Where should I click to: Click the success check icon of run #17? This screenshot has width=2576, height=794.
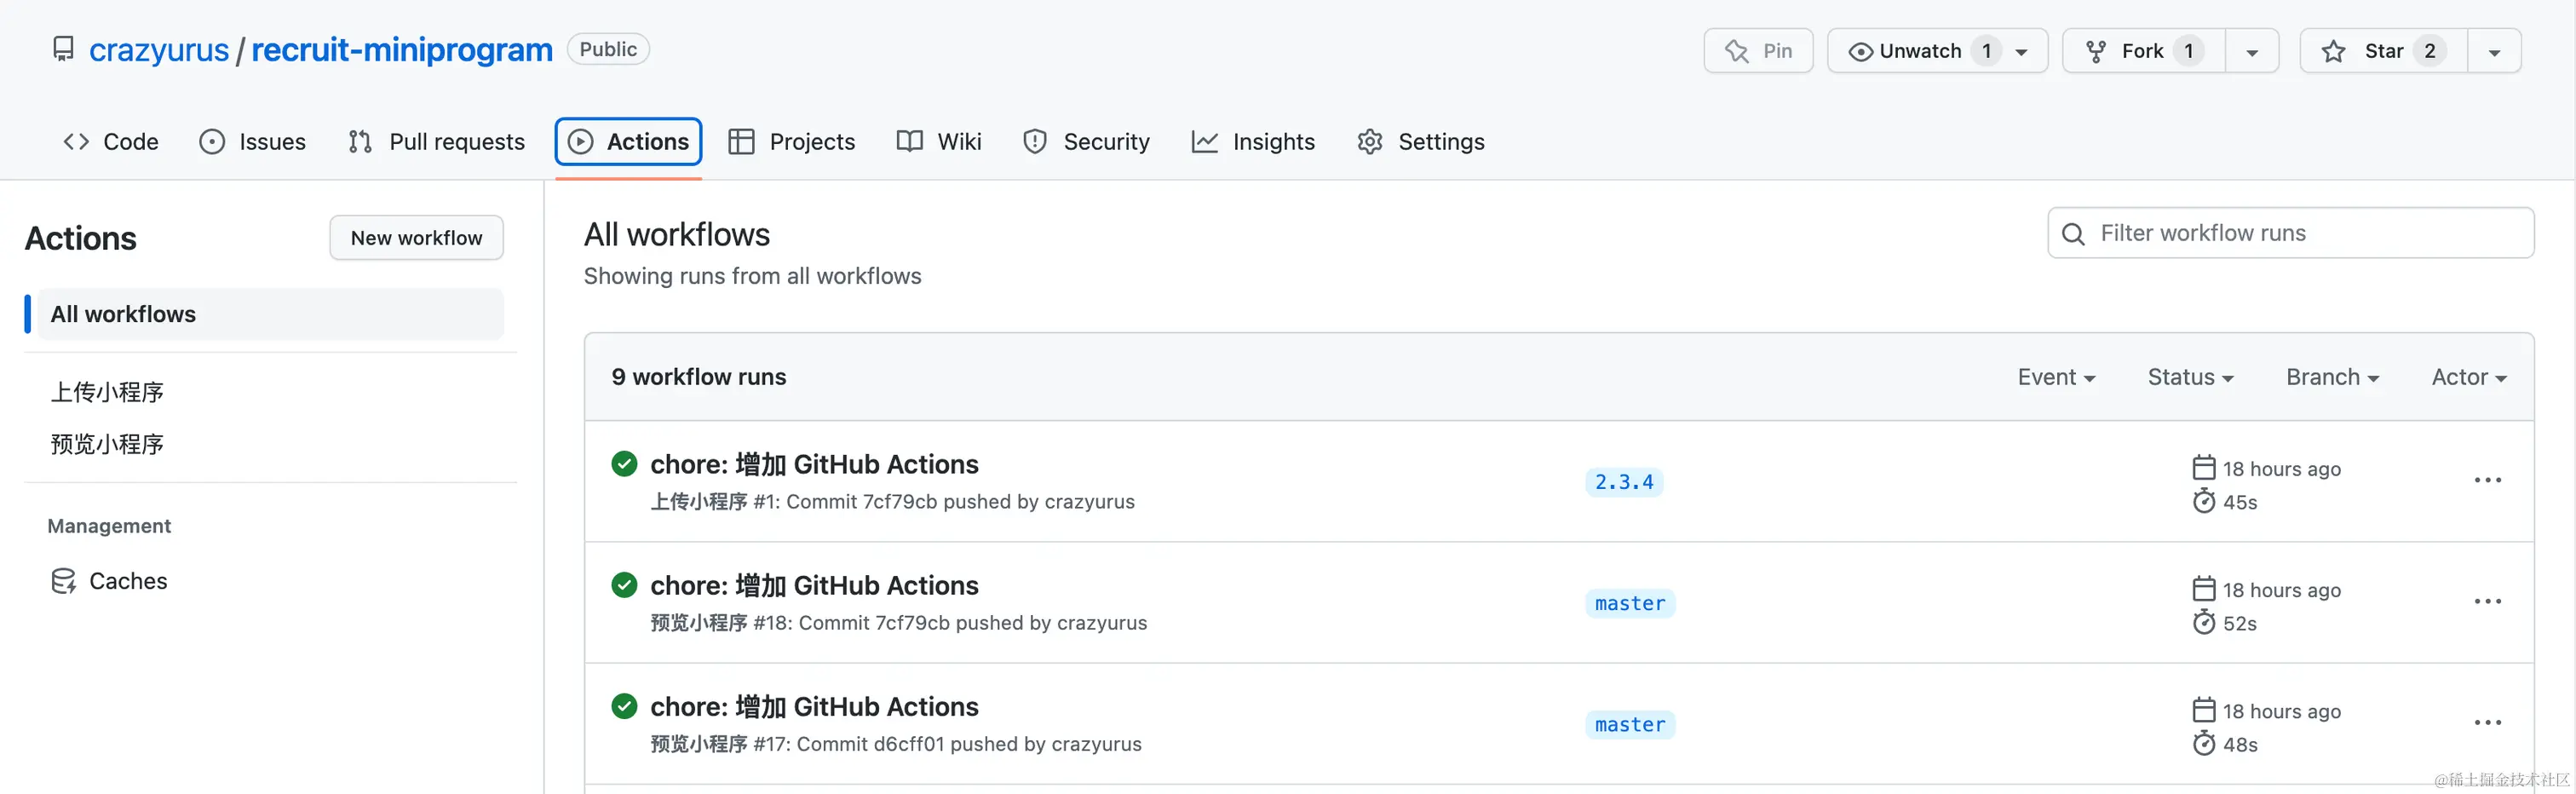pos(624,705)
